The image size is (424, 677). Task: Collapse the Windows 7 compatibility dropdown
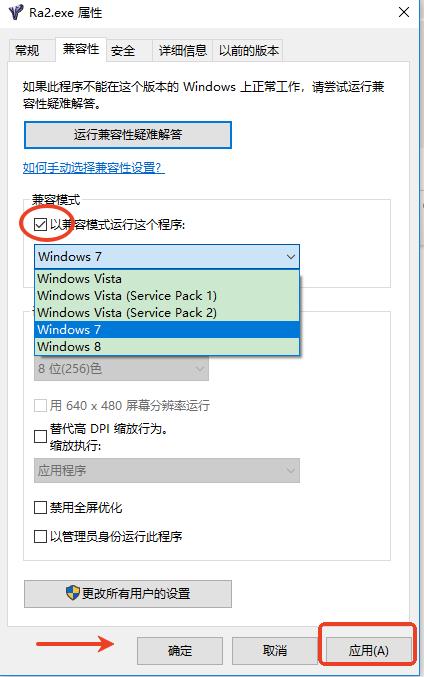167,256
